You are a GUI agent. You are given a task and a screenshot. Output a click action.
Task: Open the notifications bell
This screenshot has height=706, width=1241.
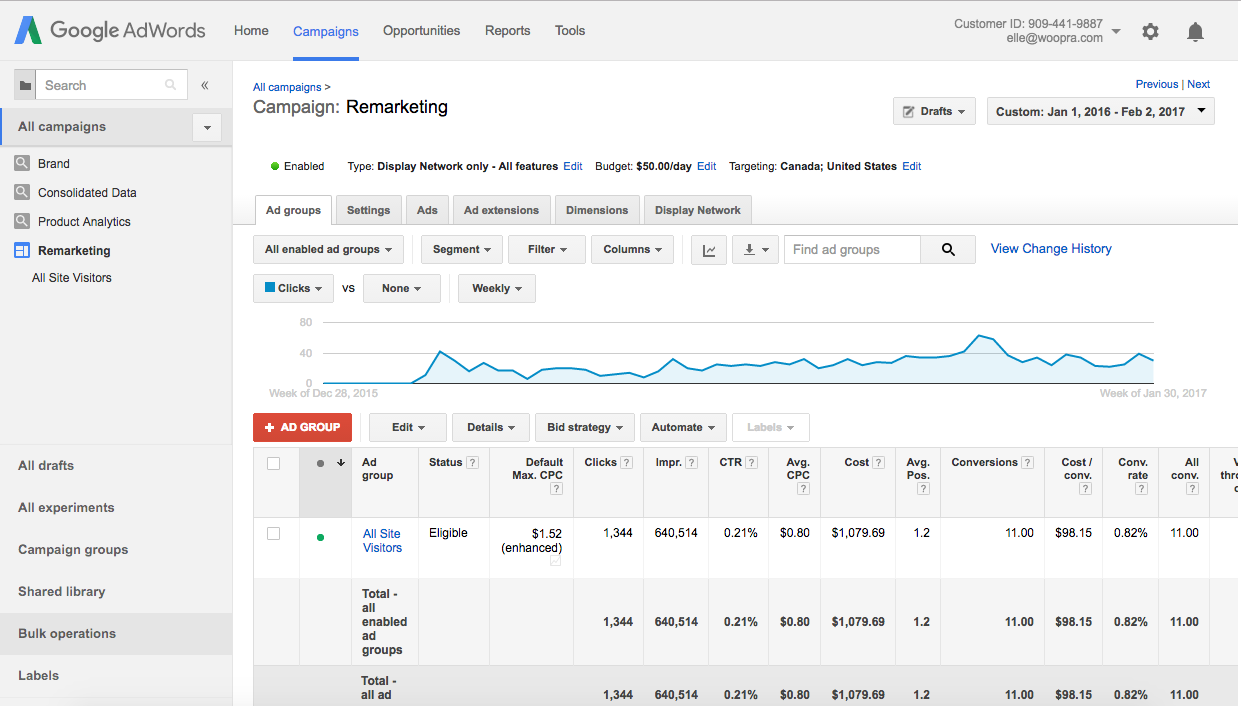1195,32
